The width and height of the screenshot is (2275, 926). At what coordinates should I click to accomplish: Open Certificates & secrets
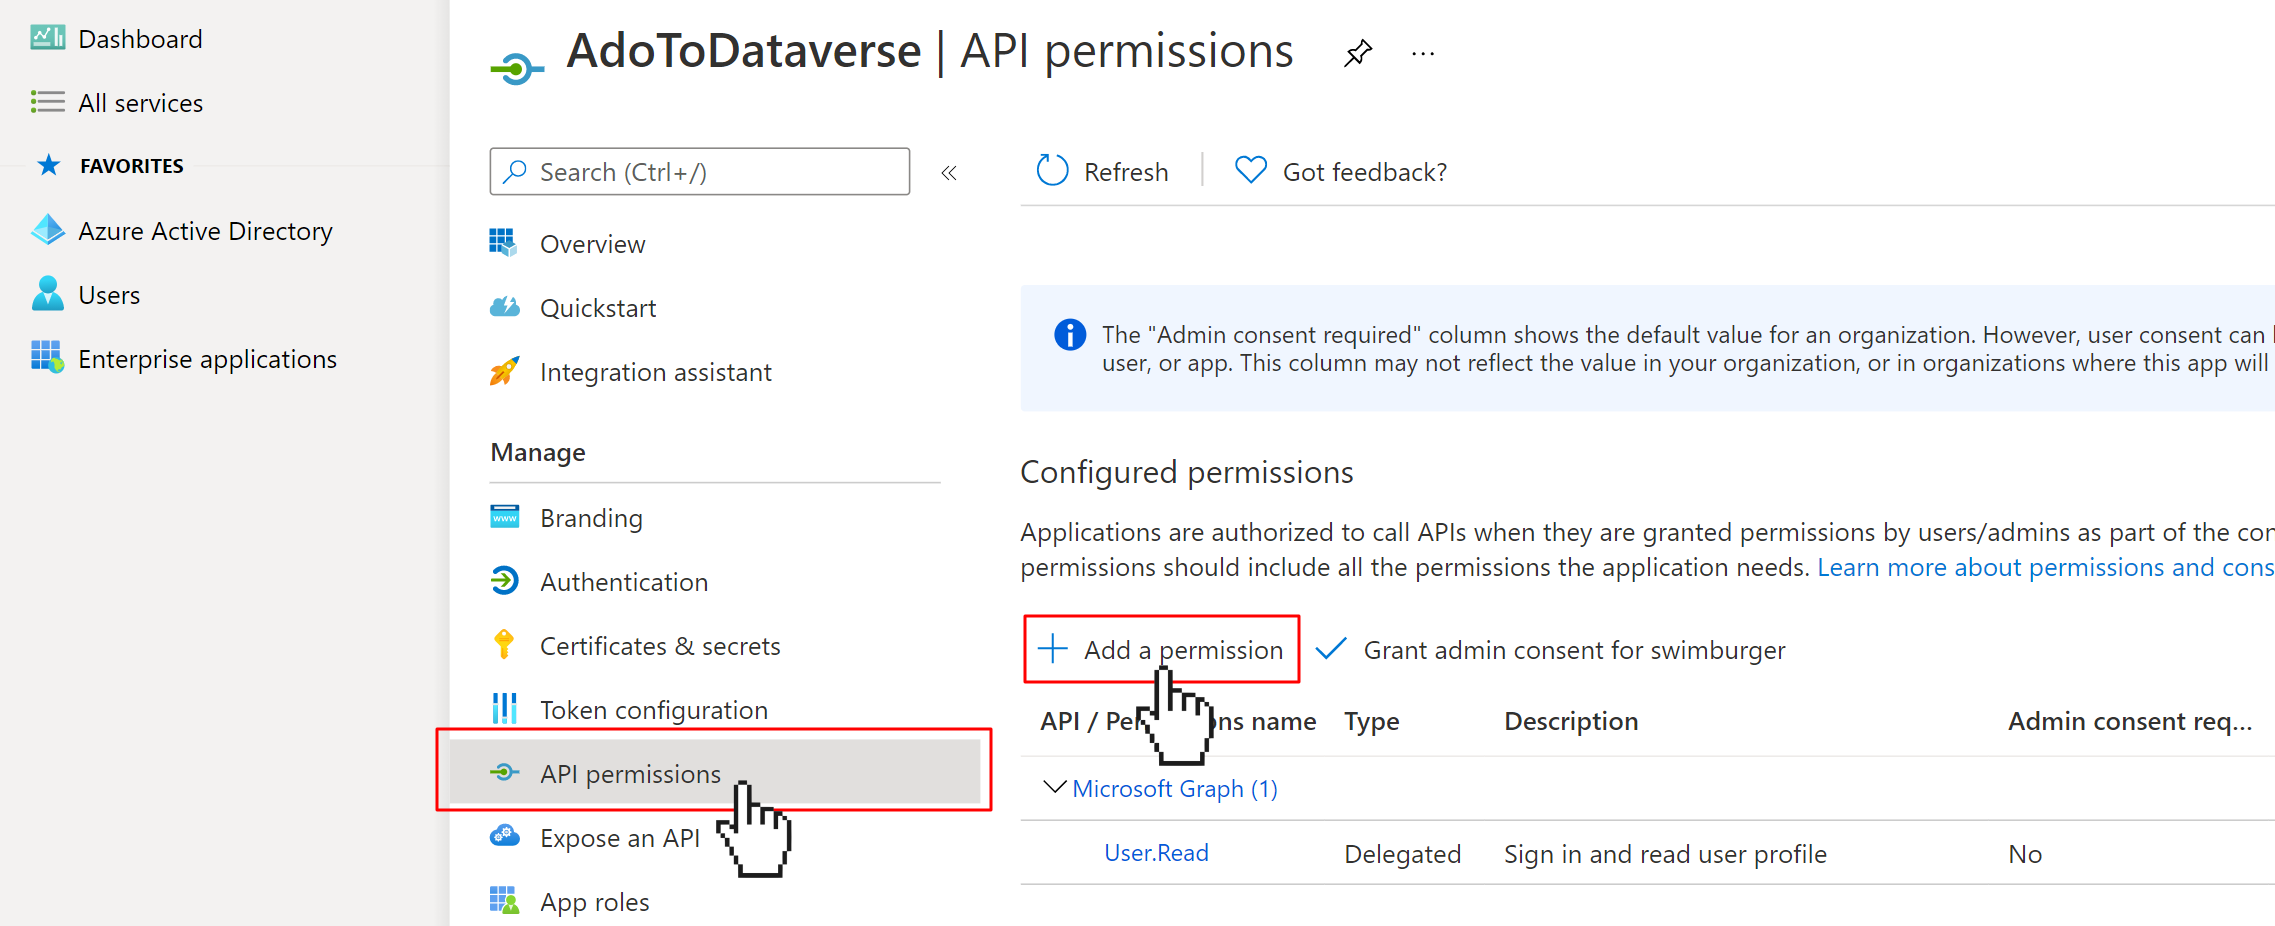pyautogui.click(x=660, y=646)
